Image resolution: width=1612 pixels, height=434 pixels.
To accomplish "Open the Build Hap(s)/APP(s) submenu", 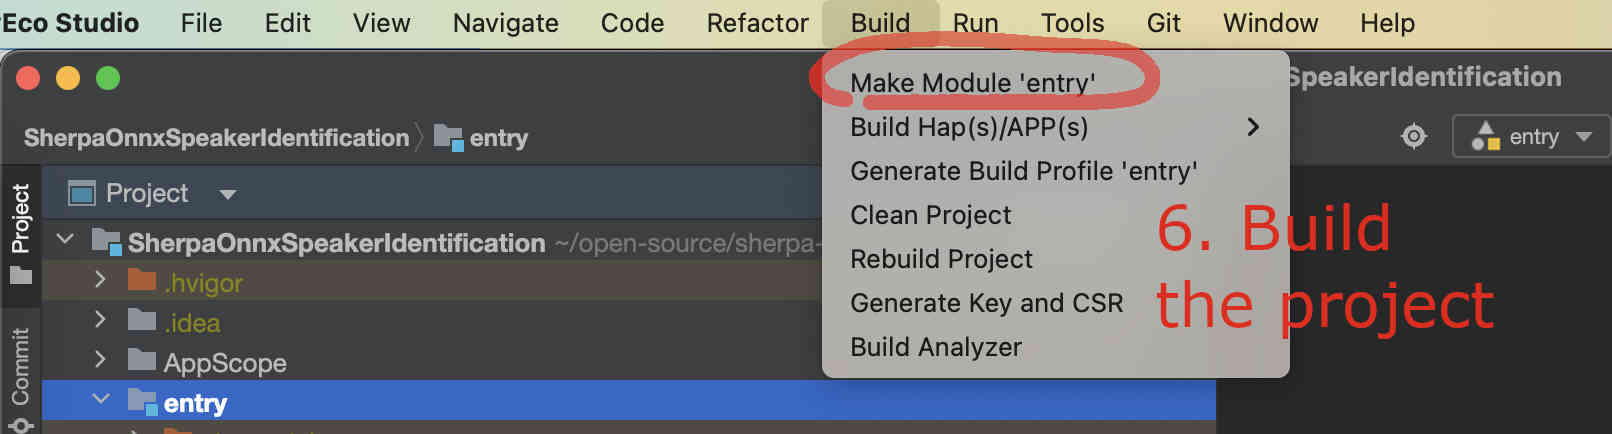I will 1055,127.
